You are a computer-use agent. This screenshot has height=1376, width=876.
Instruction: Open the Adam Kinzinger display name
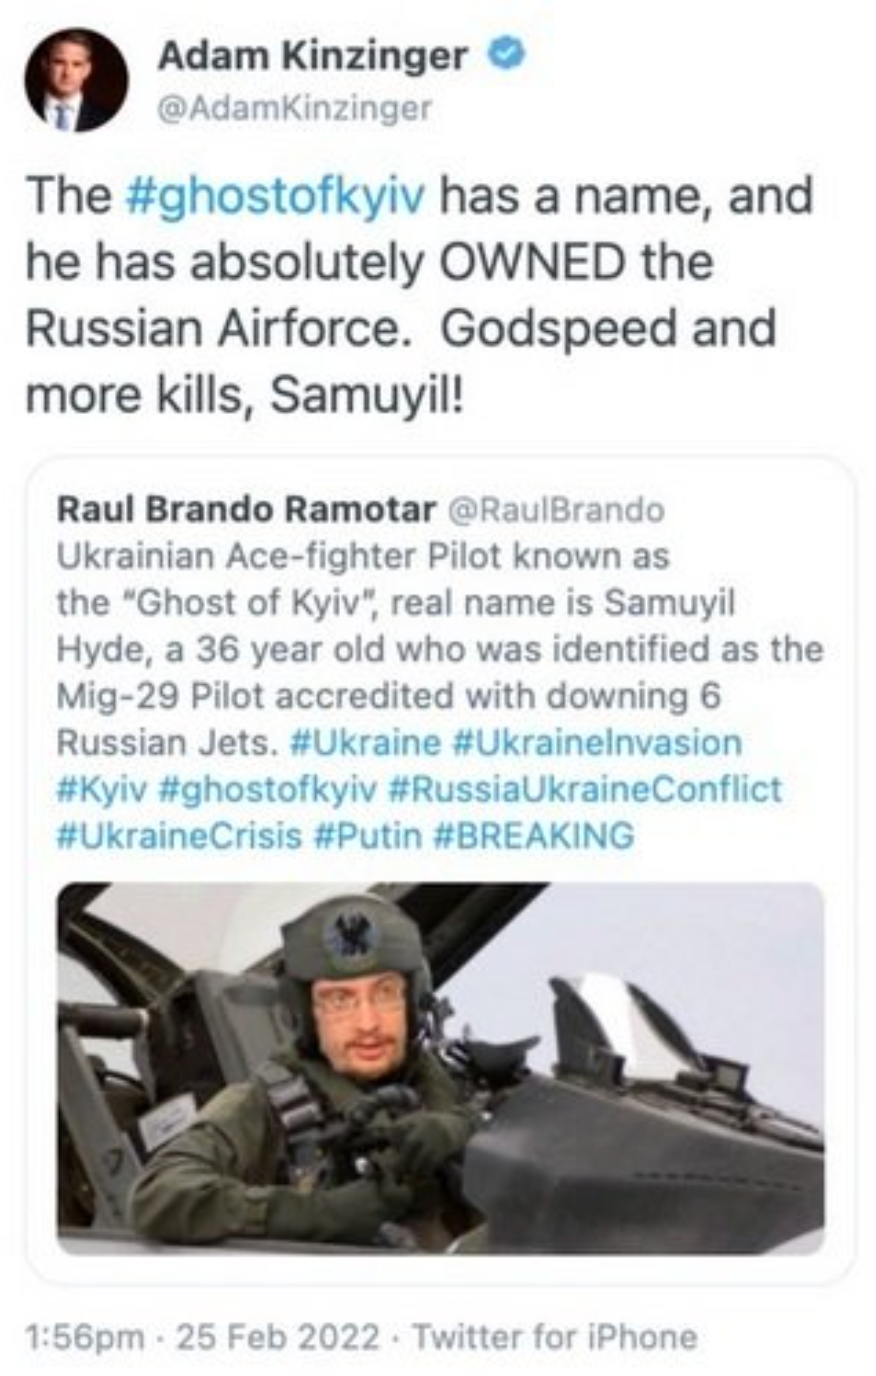point(312,58)
